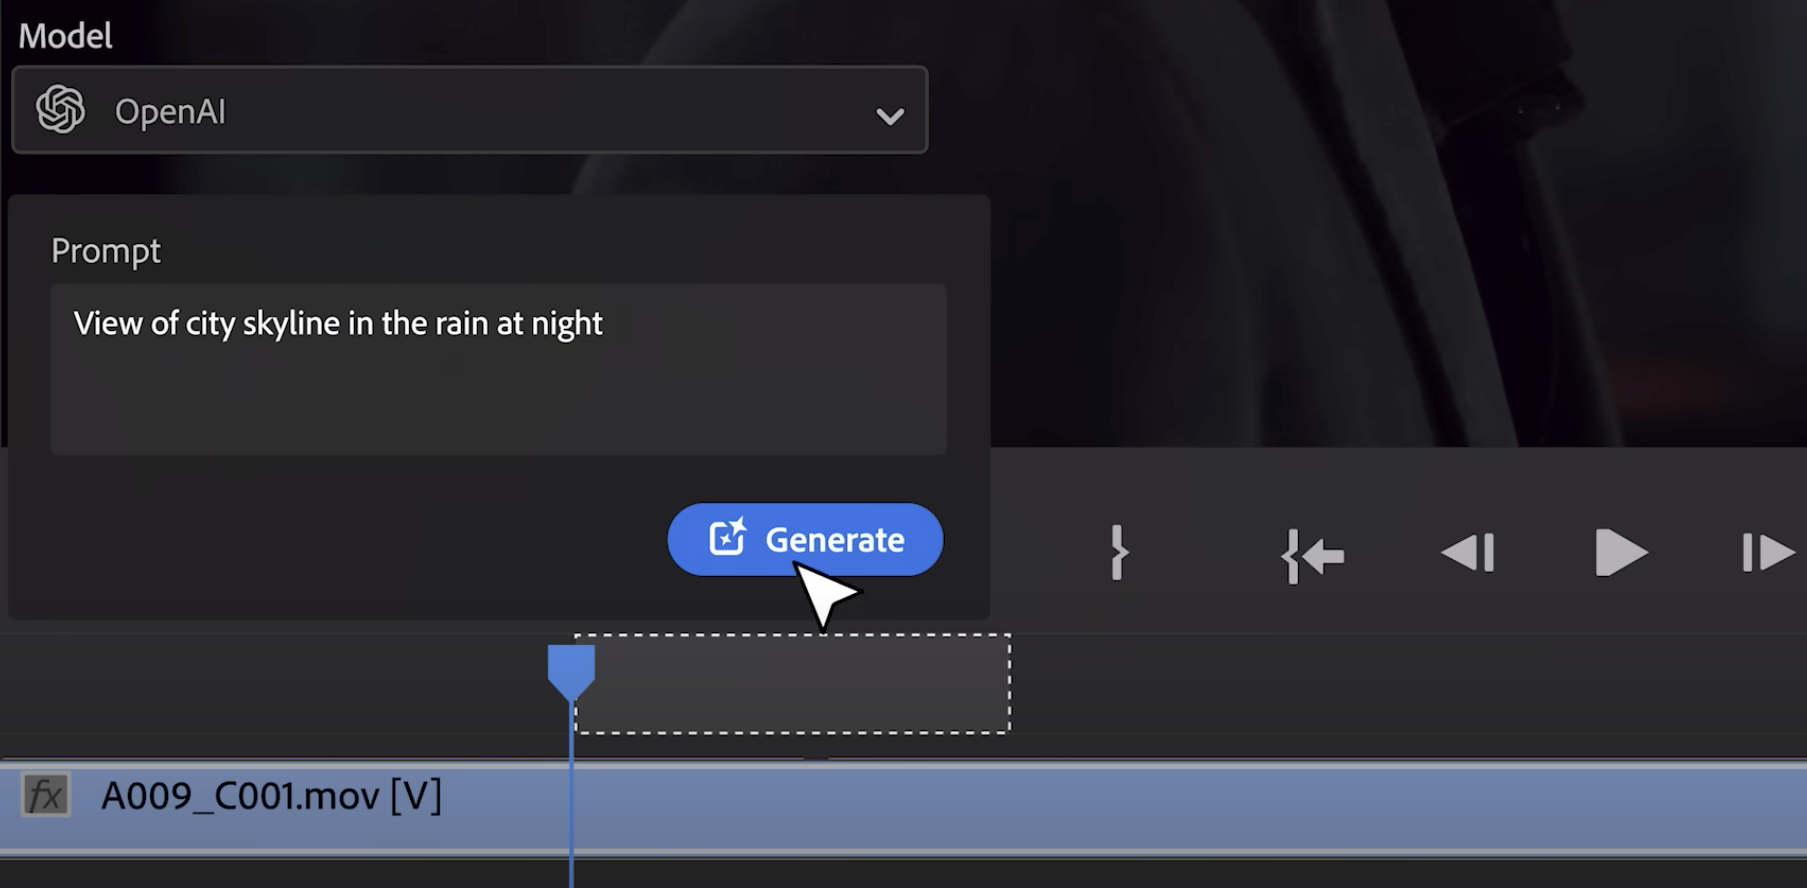
Task: Click the Model label
Action: [65, 36]
